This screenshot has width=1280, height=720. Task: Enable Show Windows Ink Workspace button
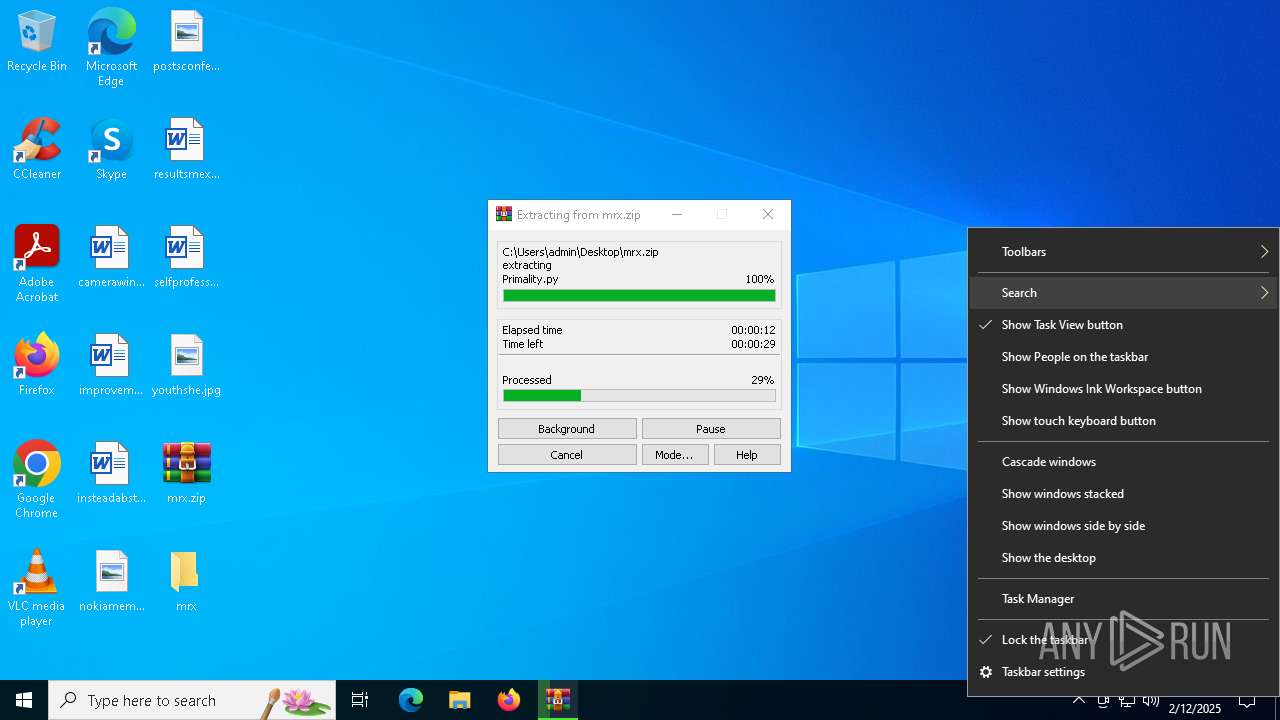[1123, 389]
